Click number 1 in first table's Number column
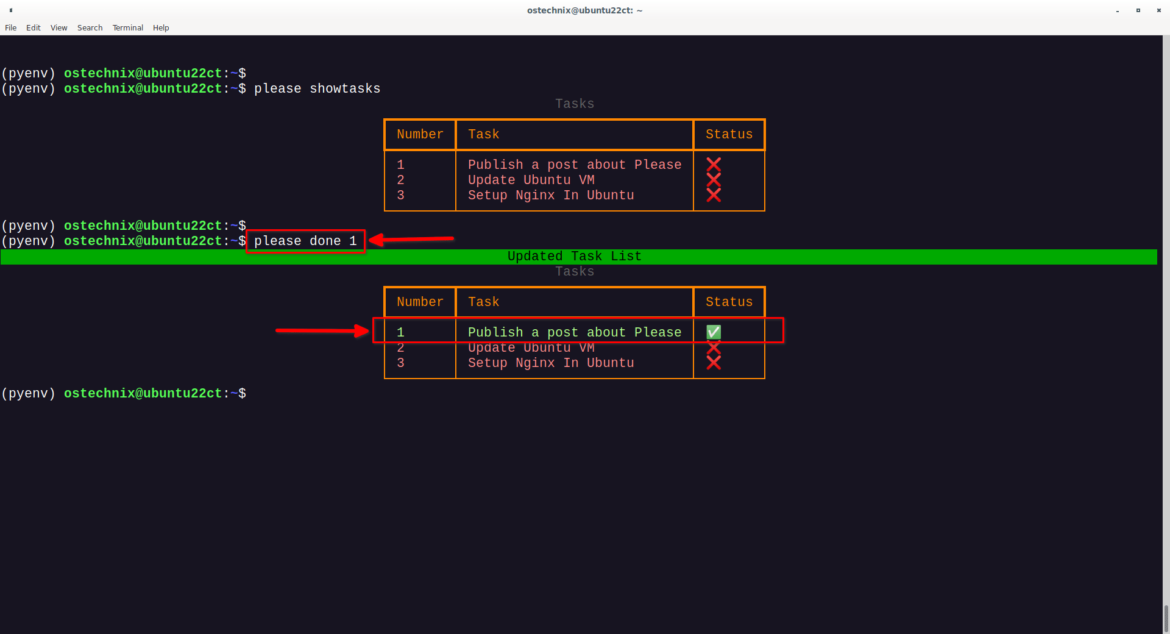Image resolution: width=1170 pixels, height=634 pixels. tap(401, 165)
